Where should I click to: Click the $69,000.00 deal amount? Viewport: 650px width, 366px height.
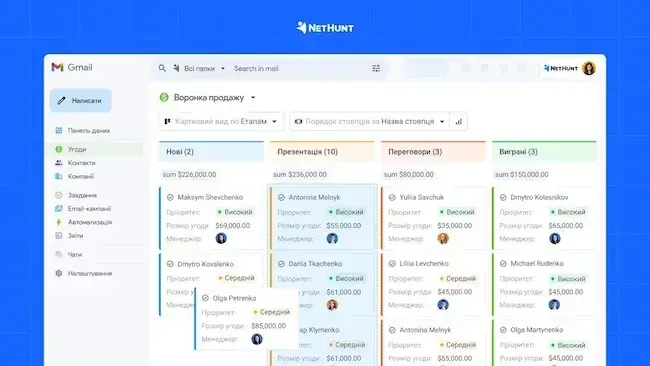click(x=233, y=225)
